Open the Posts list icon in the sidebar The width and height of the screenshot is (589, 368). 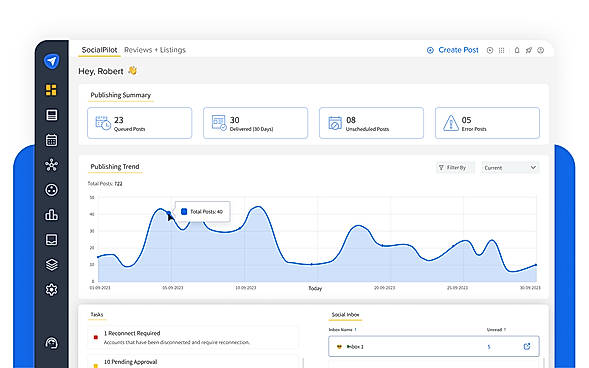pos(51,115)
